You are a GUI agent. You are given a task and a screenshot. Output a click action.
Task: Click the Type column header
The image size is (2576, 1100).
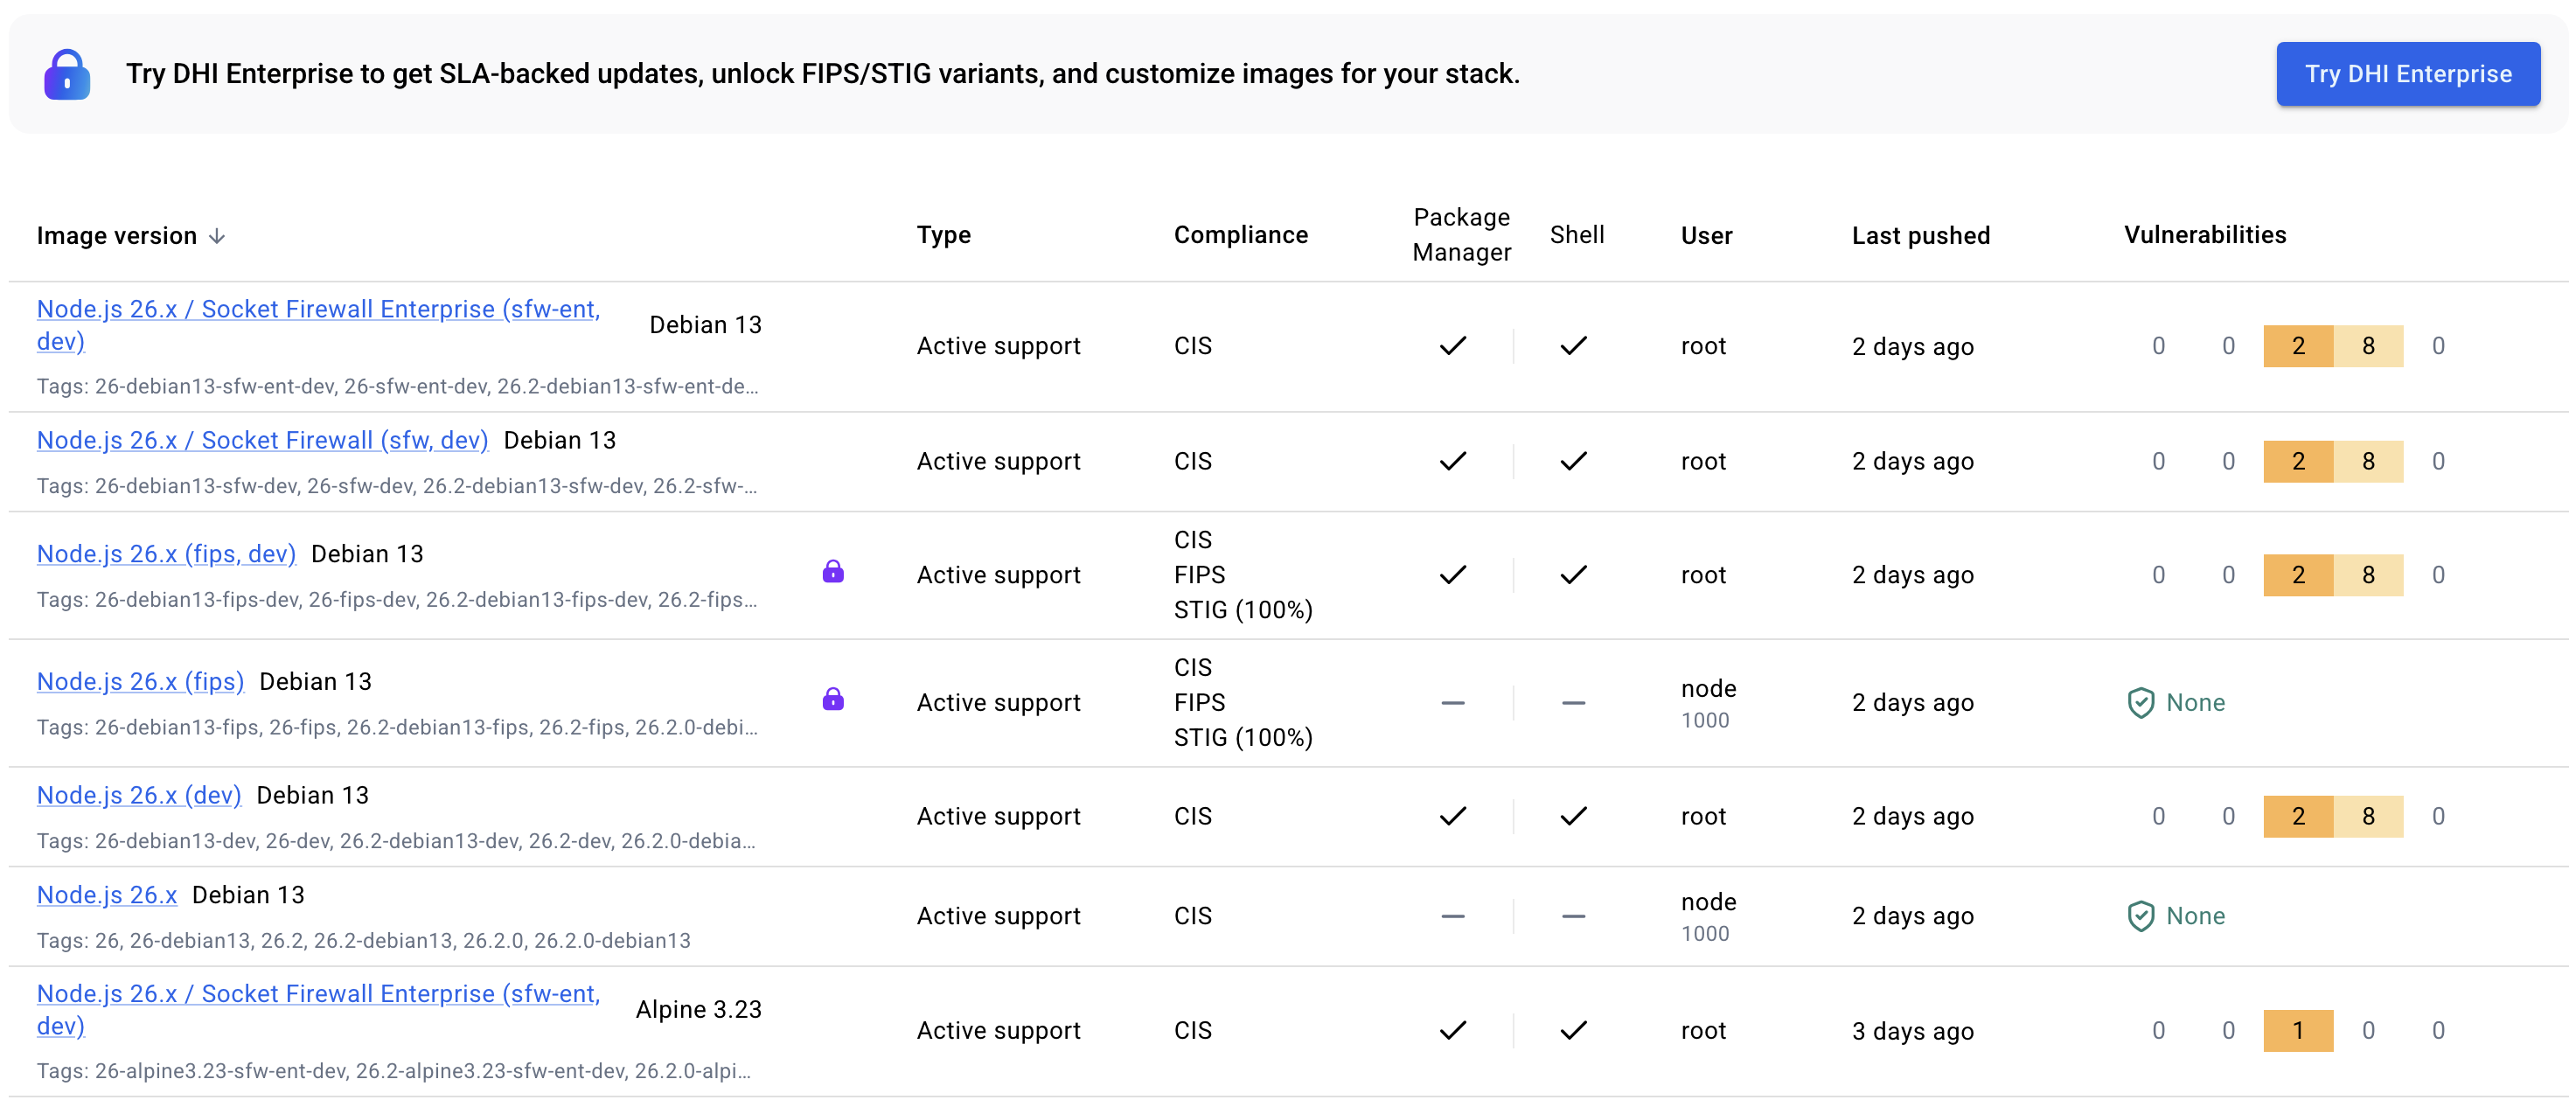pyautogui.click(x=944, y=235)
